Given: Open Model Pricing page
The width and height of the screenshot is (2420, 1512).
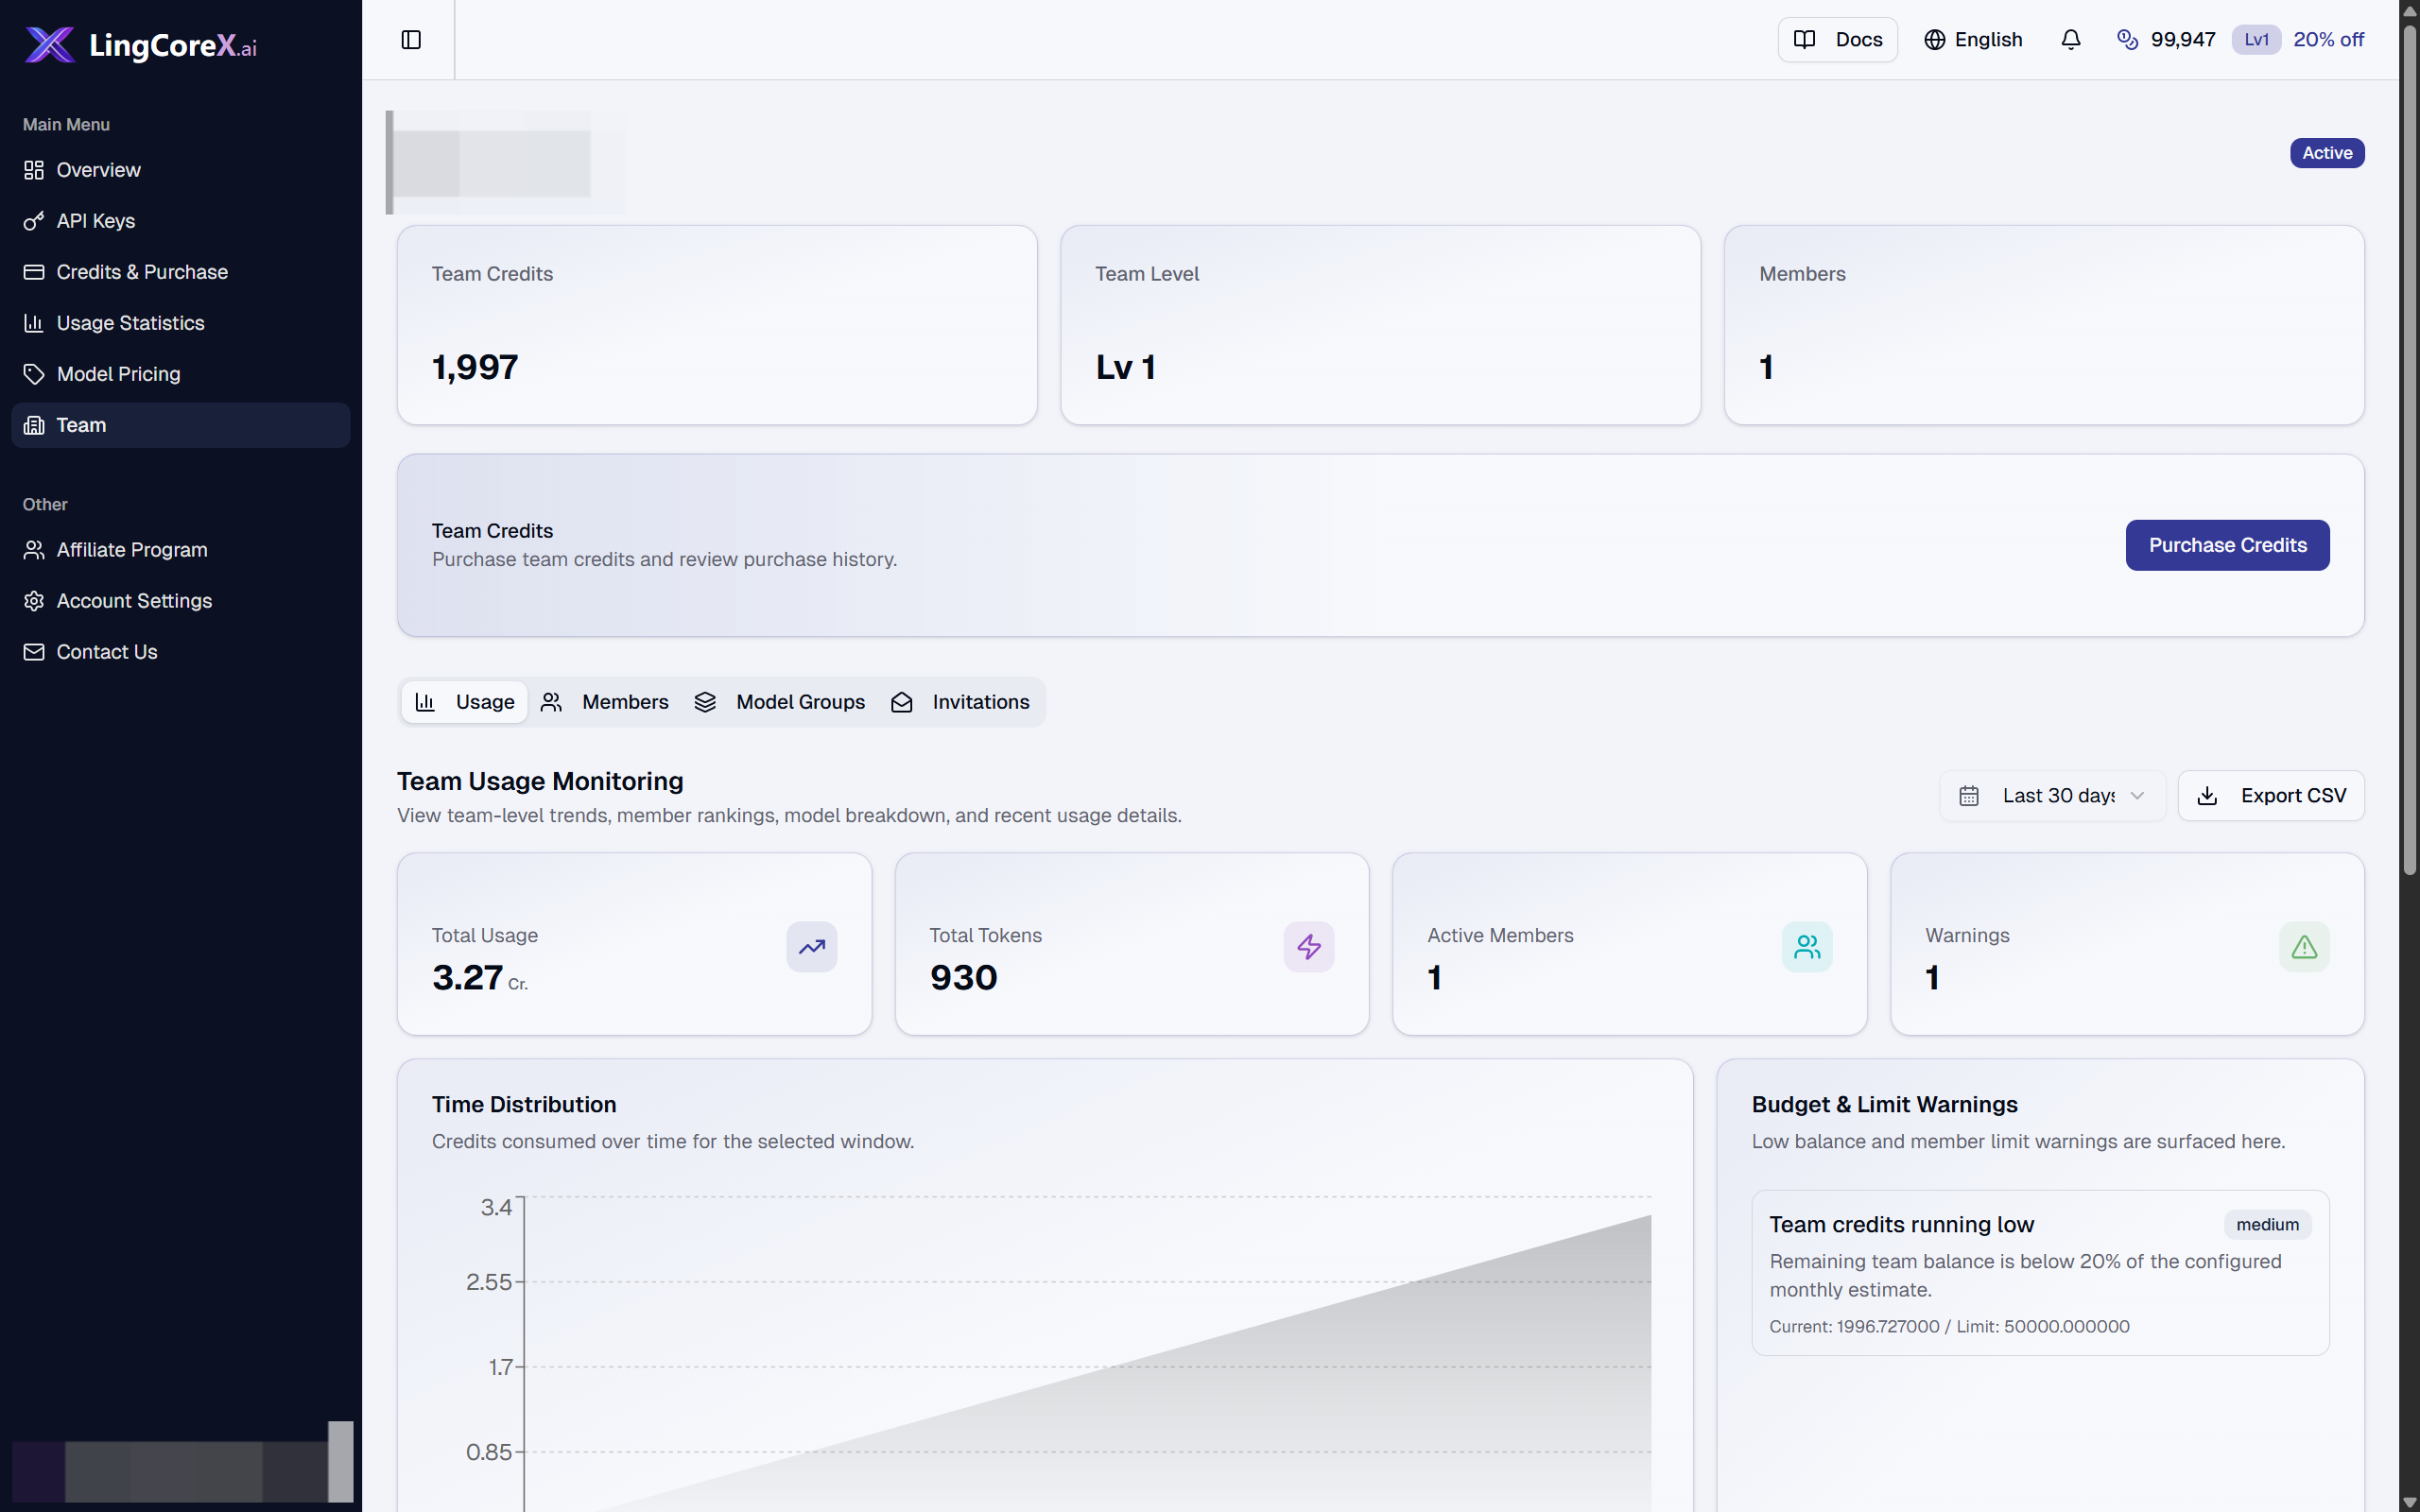Looking at the screenshot, I should [181, 374].
